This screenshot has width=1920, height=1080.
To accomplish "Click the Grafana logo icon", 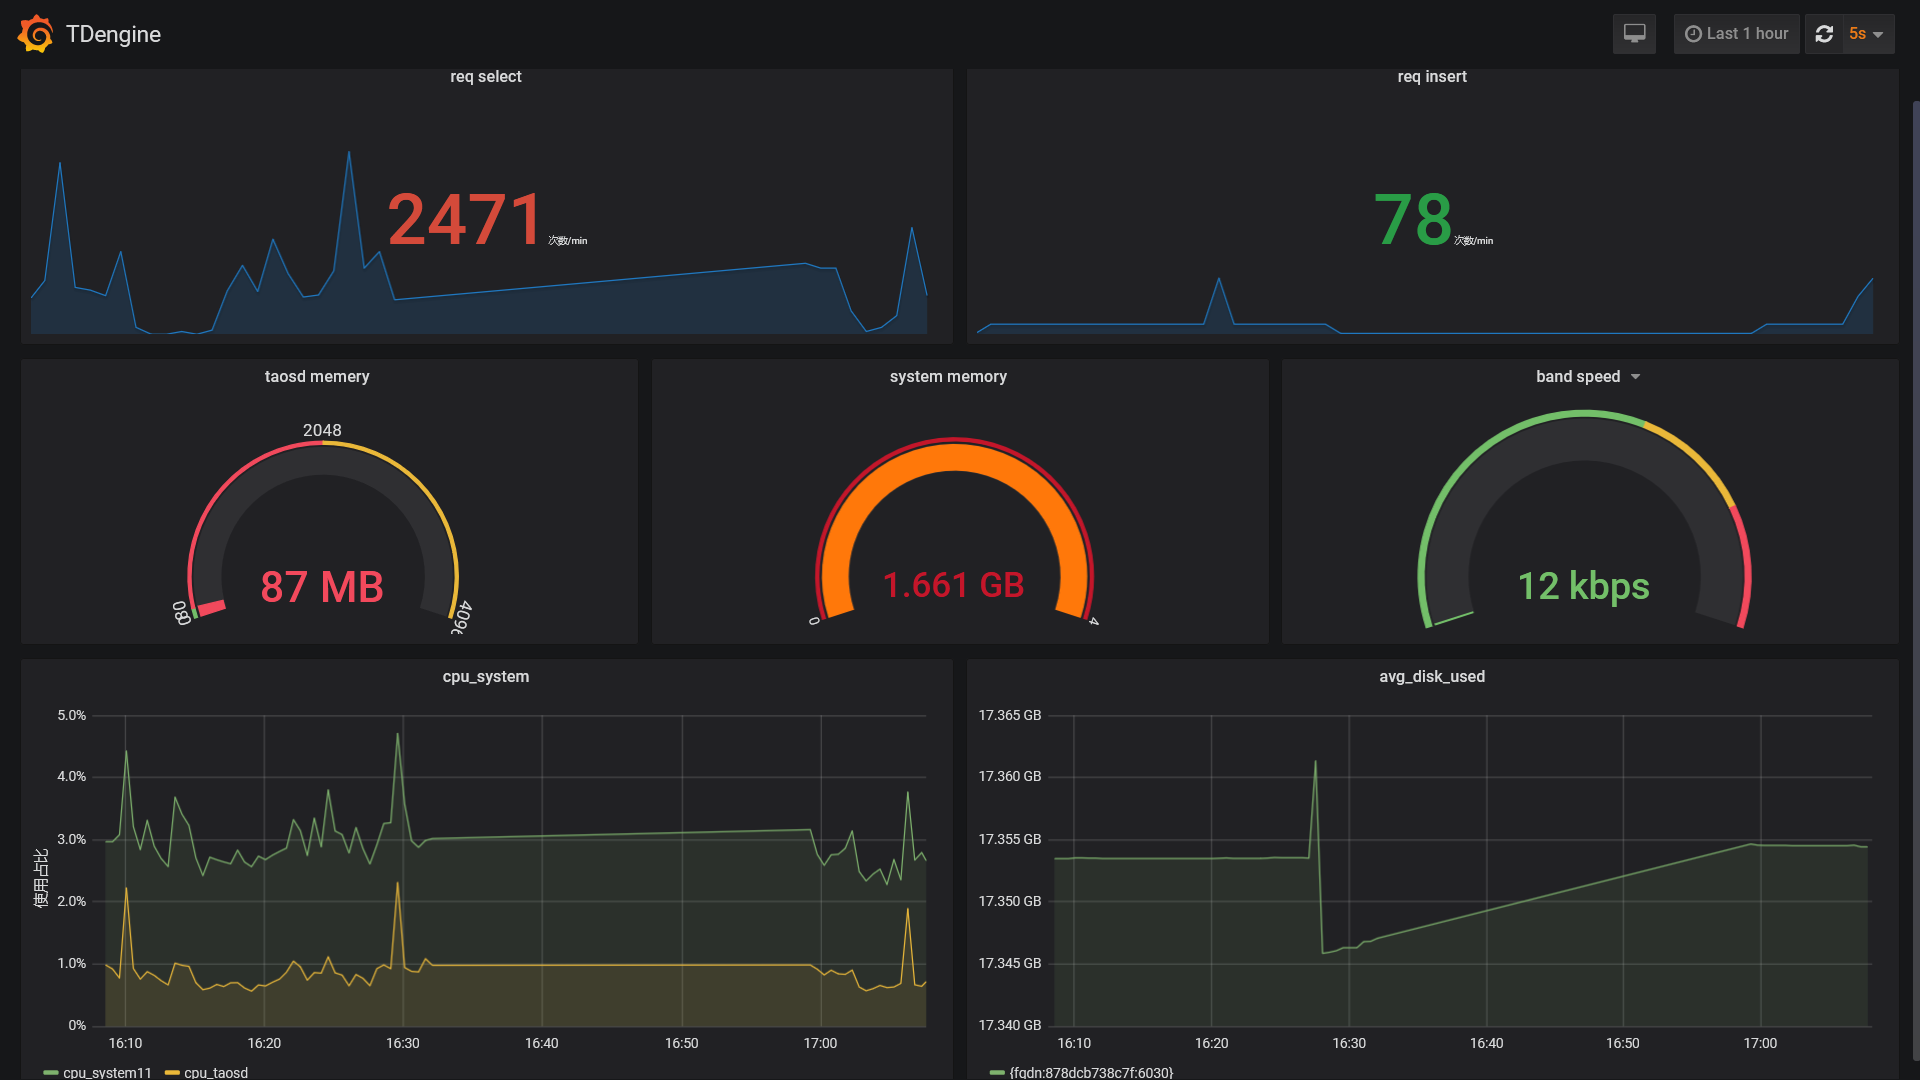I will tap(34, 33).
